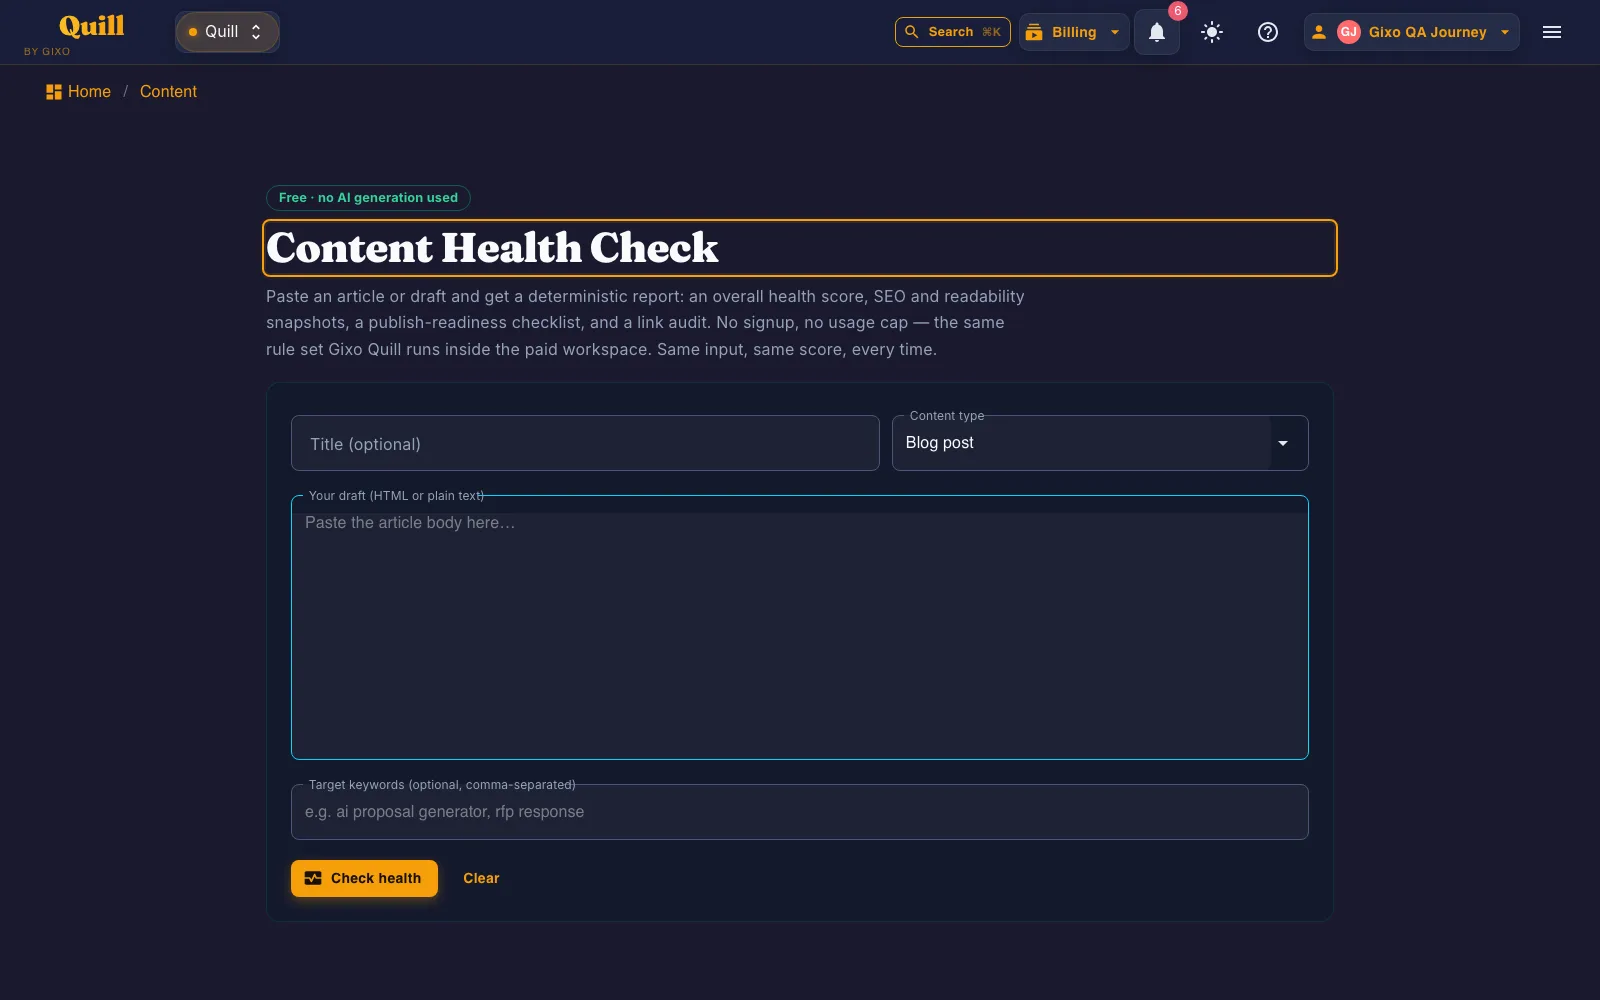The height and width of the screenshot is (1000, 1600).
Task: Open the Content type dropdown
Action: [x=1100, y=443]
